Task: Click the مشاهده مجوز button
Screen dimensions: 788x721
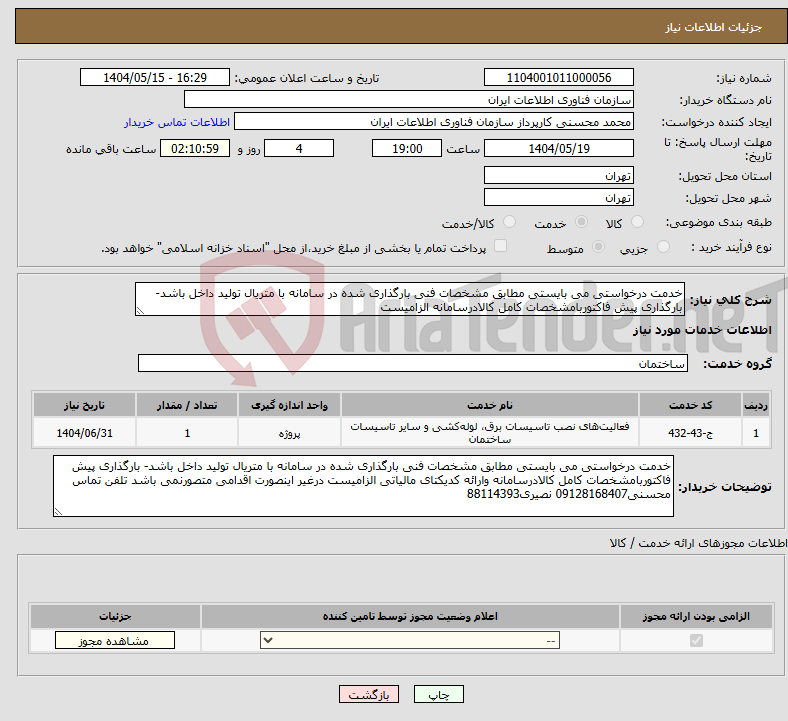Action: coord(115,640)
